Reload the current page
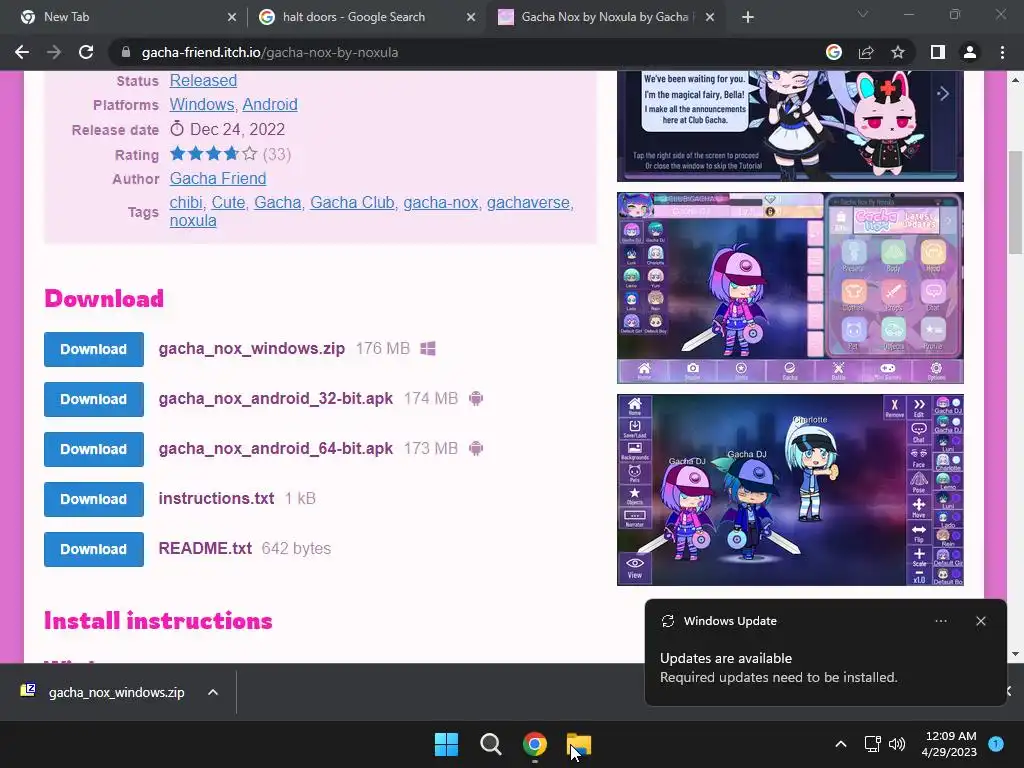The height and width of the screenshot is (768, 1024). [86, 52]
